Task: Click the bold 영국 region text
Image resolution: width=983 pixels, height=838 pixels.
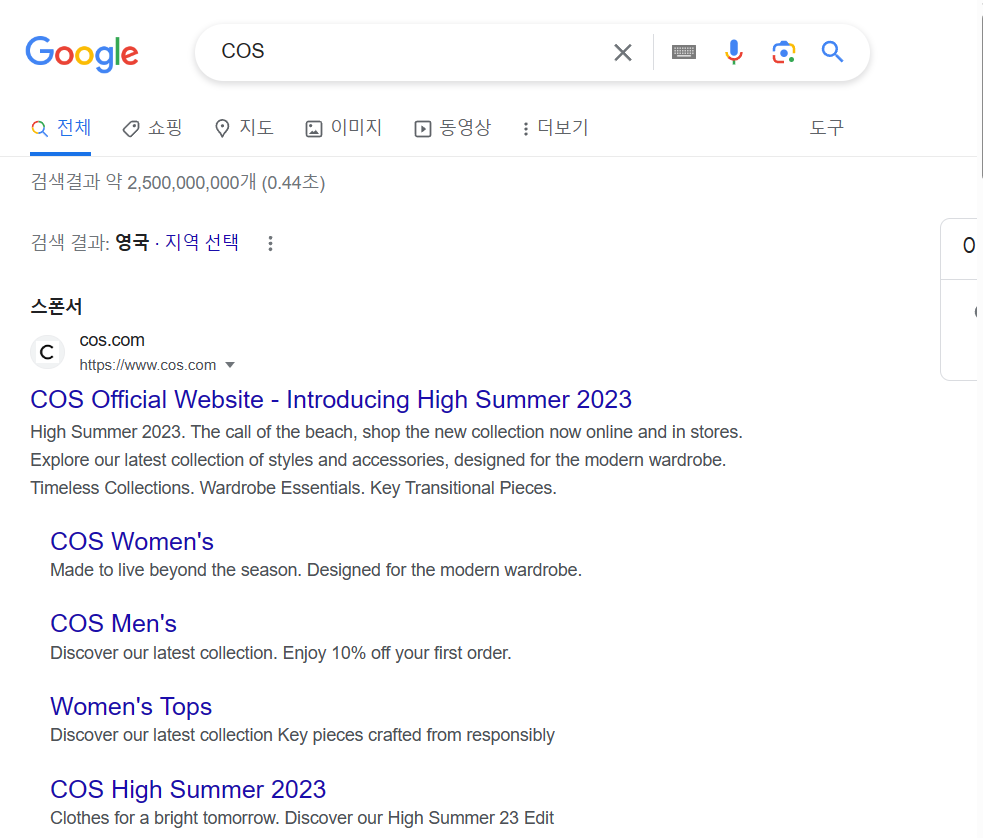Action: coord(132,242)
